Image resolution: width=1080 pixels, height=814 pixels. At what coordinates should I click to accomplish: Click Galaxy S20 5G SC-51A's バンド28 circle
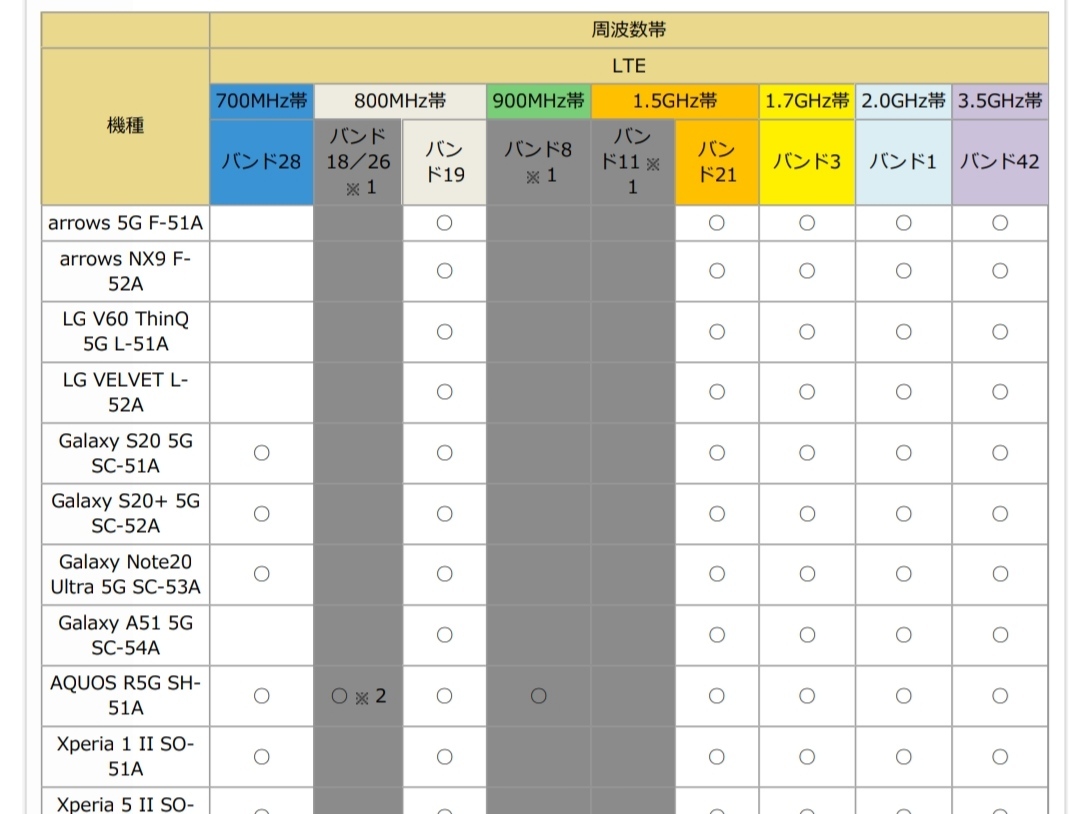click(261, 453)
